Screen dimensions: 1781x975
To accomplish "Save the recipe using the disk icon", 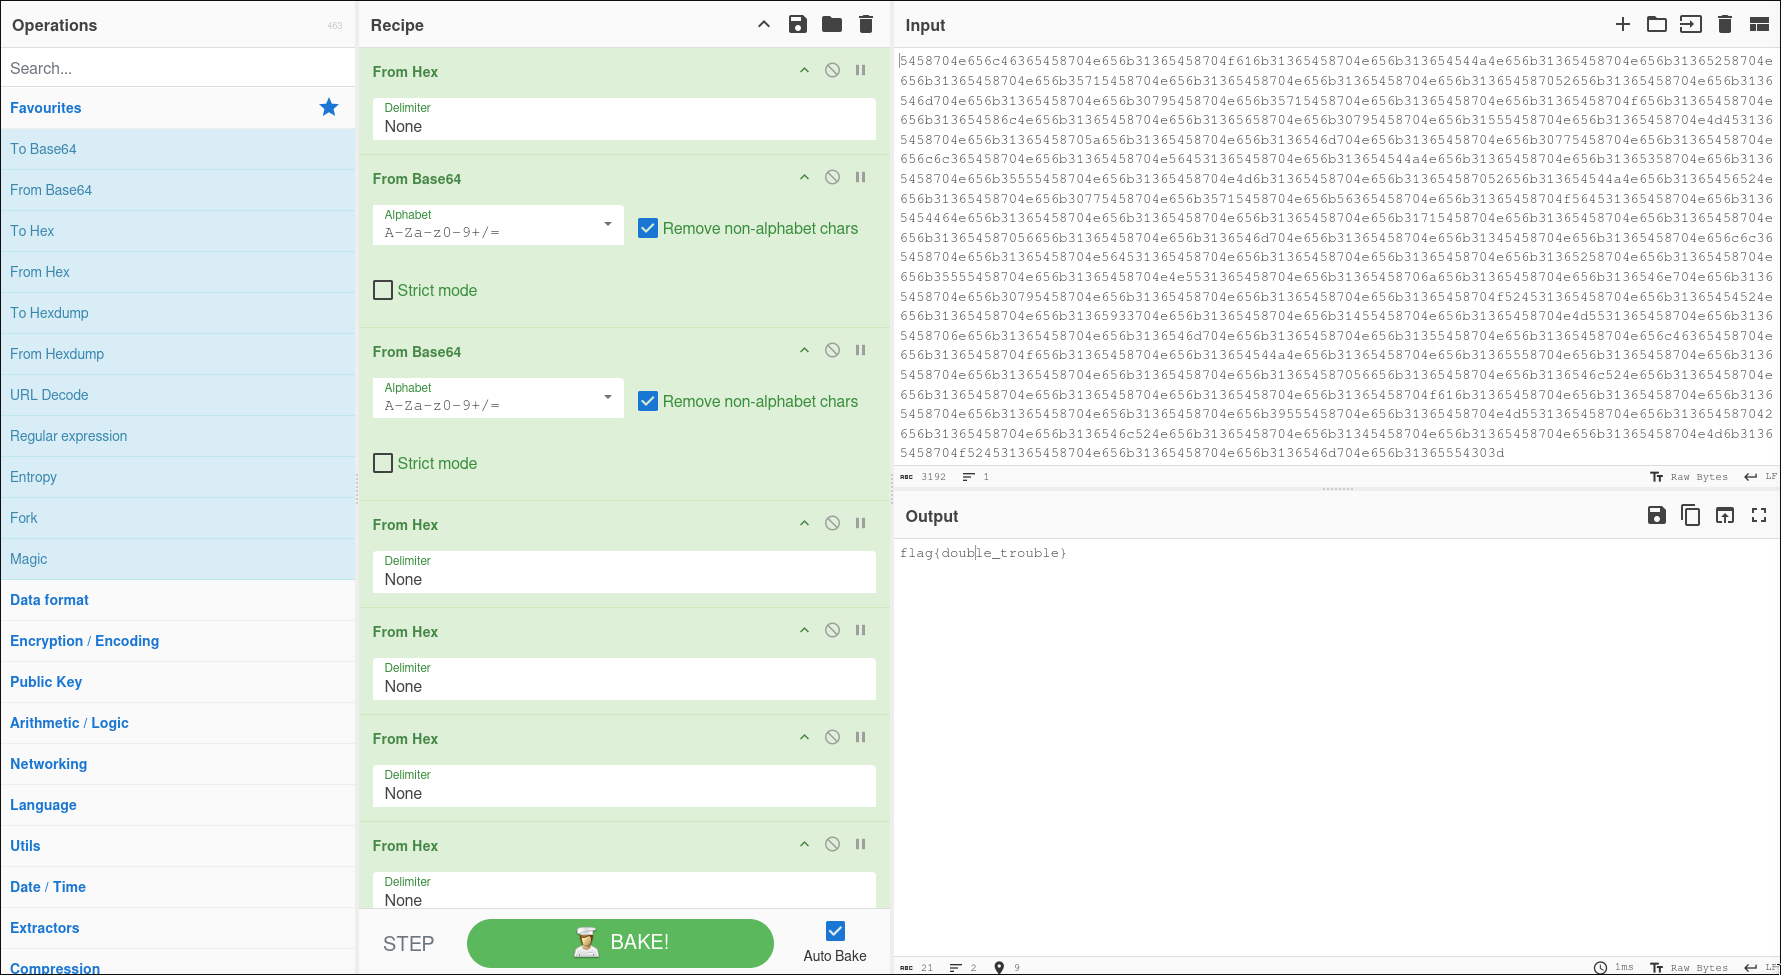I will pos(797,25).
